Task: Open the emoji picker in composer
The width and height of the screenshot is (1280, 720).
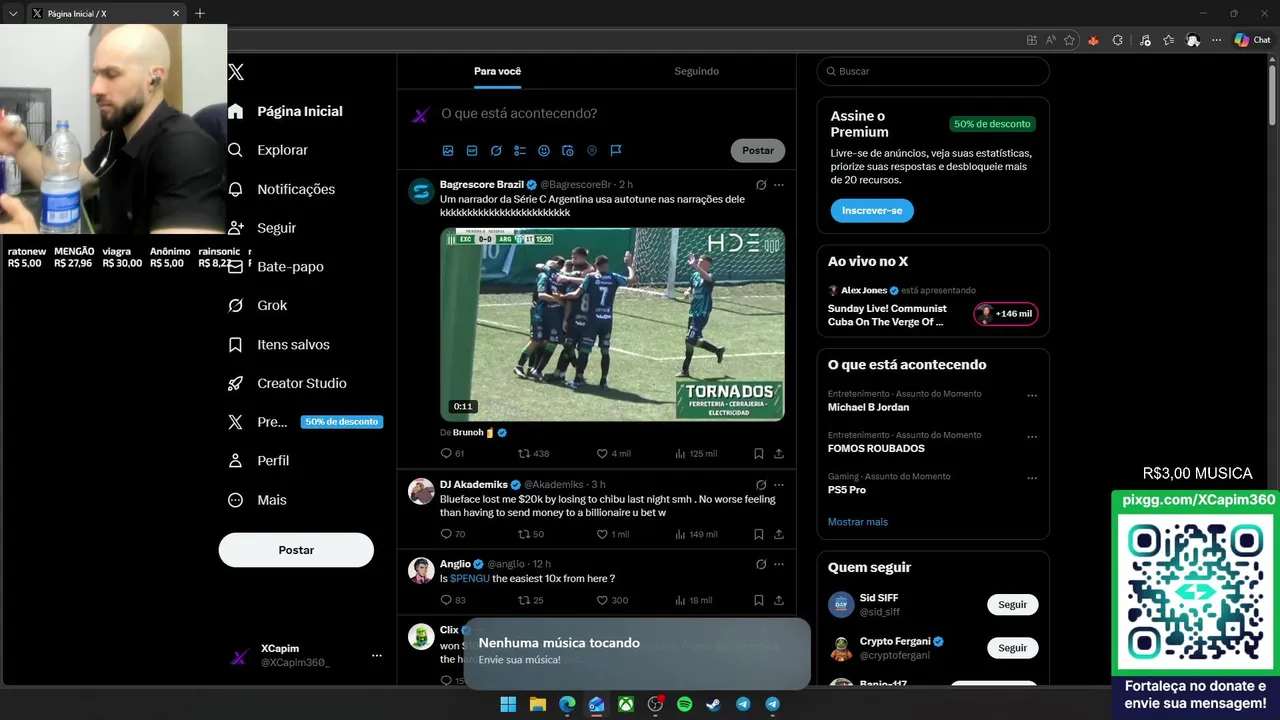Action: [544, 151]
